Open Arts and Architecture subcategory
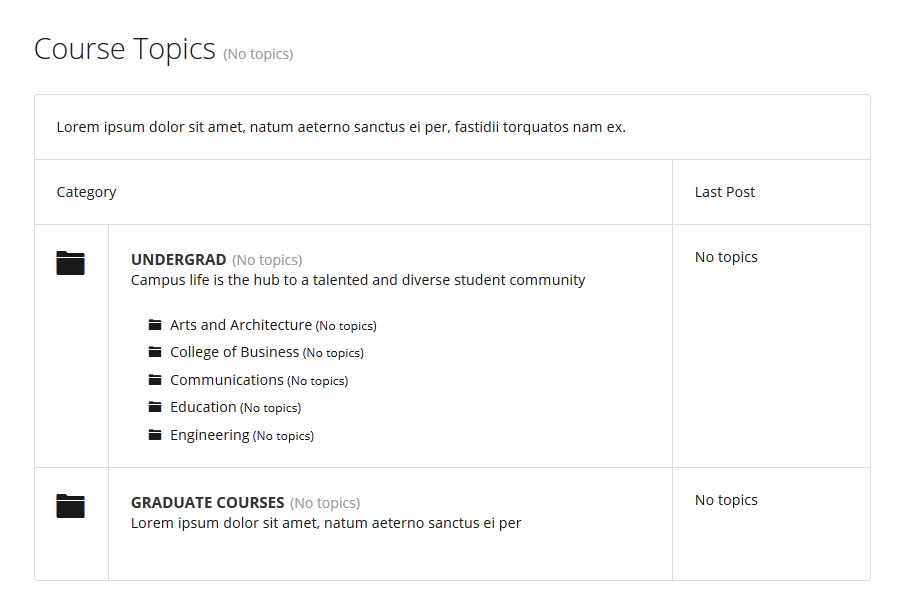The height and width of the screenshot is (608, 908). tap(241, 325)
